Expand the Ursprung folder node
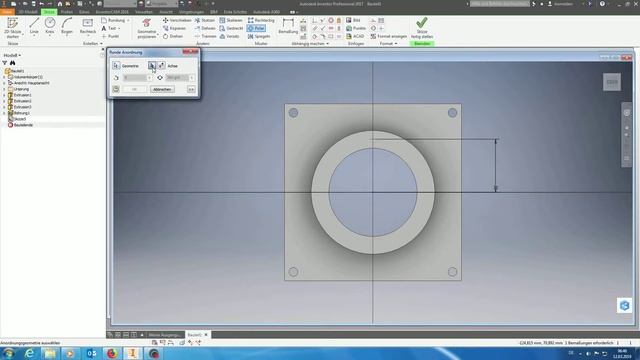This screenshot has height=360, width=640. click(4, 89)
